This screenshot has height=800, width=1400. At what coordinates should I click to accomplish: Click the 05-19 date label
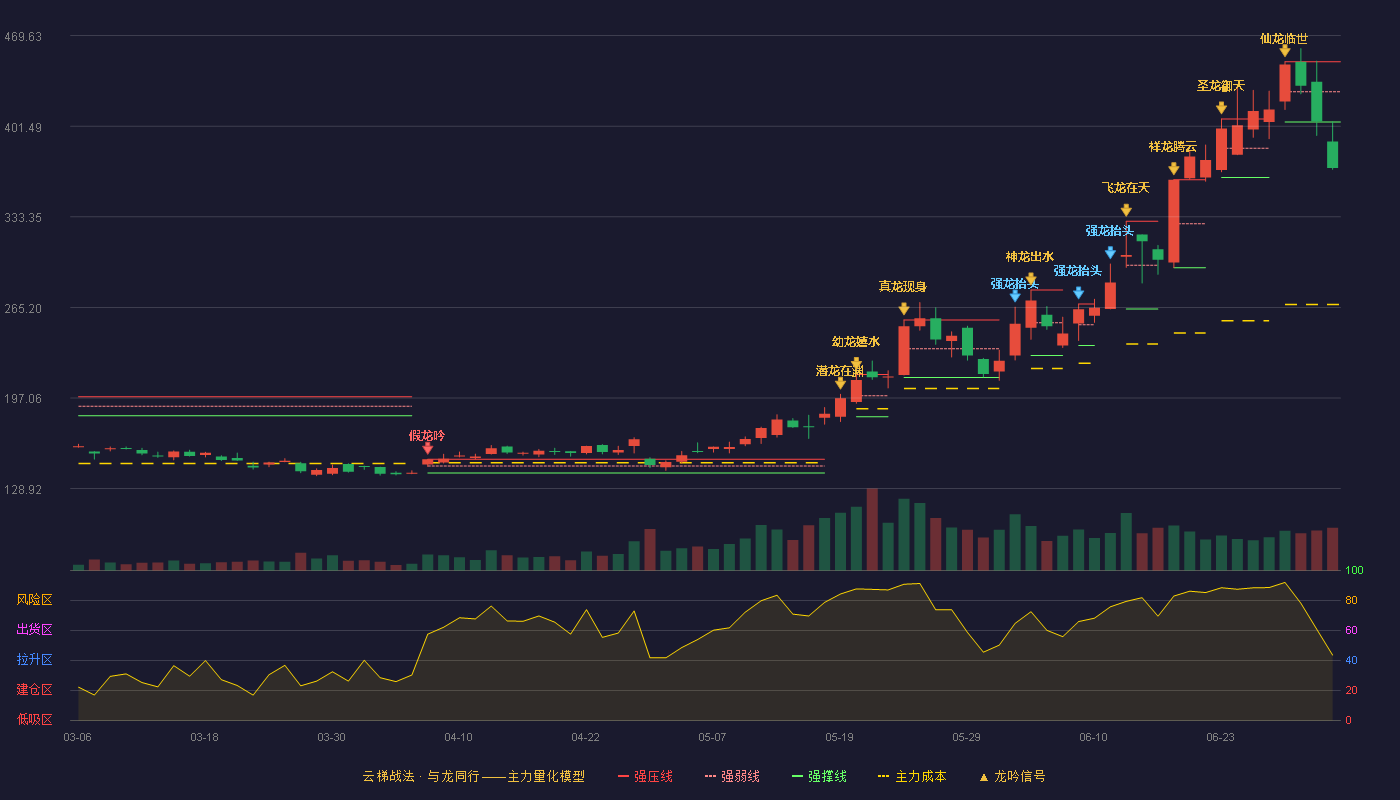839,737
